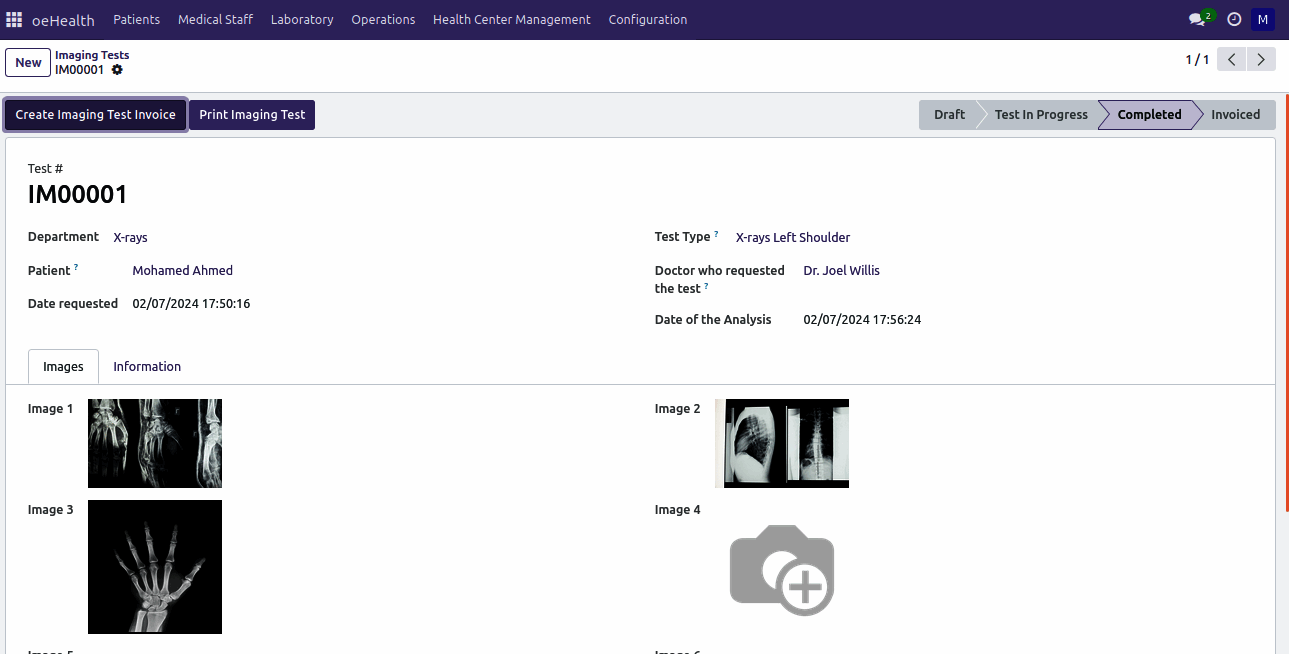Open the activities clock icon
The image size is (1289, 654).
tap(1234, 19)
